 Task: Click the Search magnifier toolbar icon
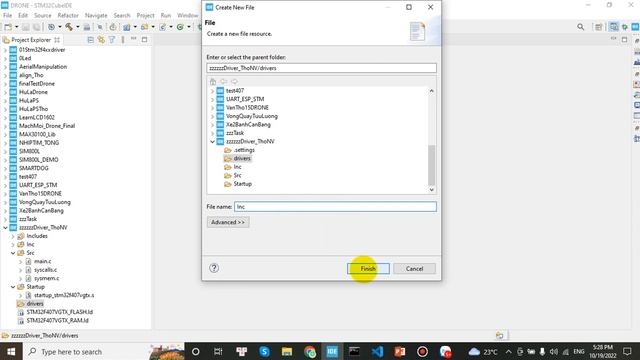tap(580, 27)
